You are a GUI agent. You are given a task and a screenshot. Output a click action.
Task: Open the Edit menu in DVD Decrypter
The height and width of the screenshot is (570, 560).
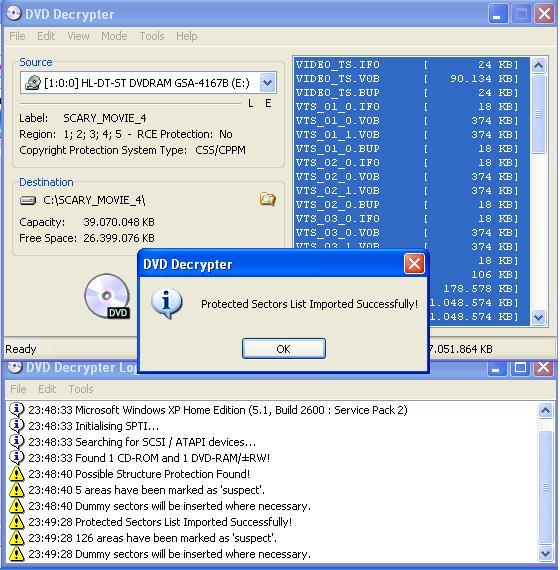coord(46,36)
